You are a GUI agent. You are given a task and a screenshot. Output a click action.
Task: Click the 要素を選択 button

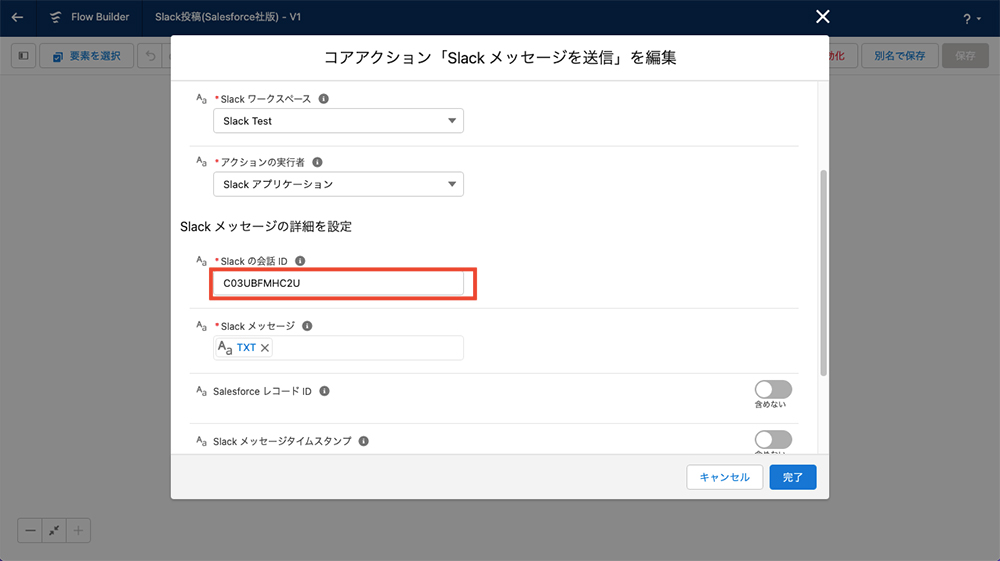pos(87,55)
